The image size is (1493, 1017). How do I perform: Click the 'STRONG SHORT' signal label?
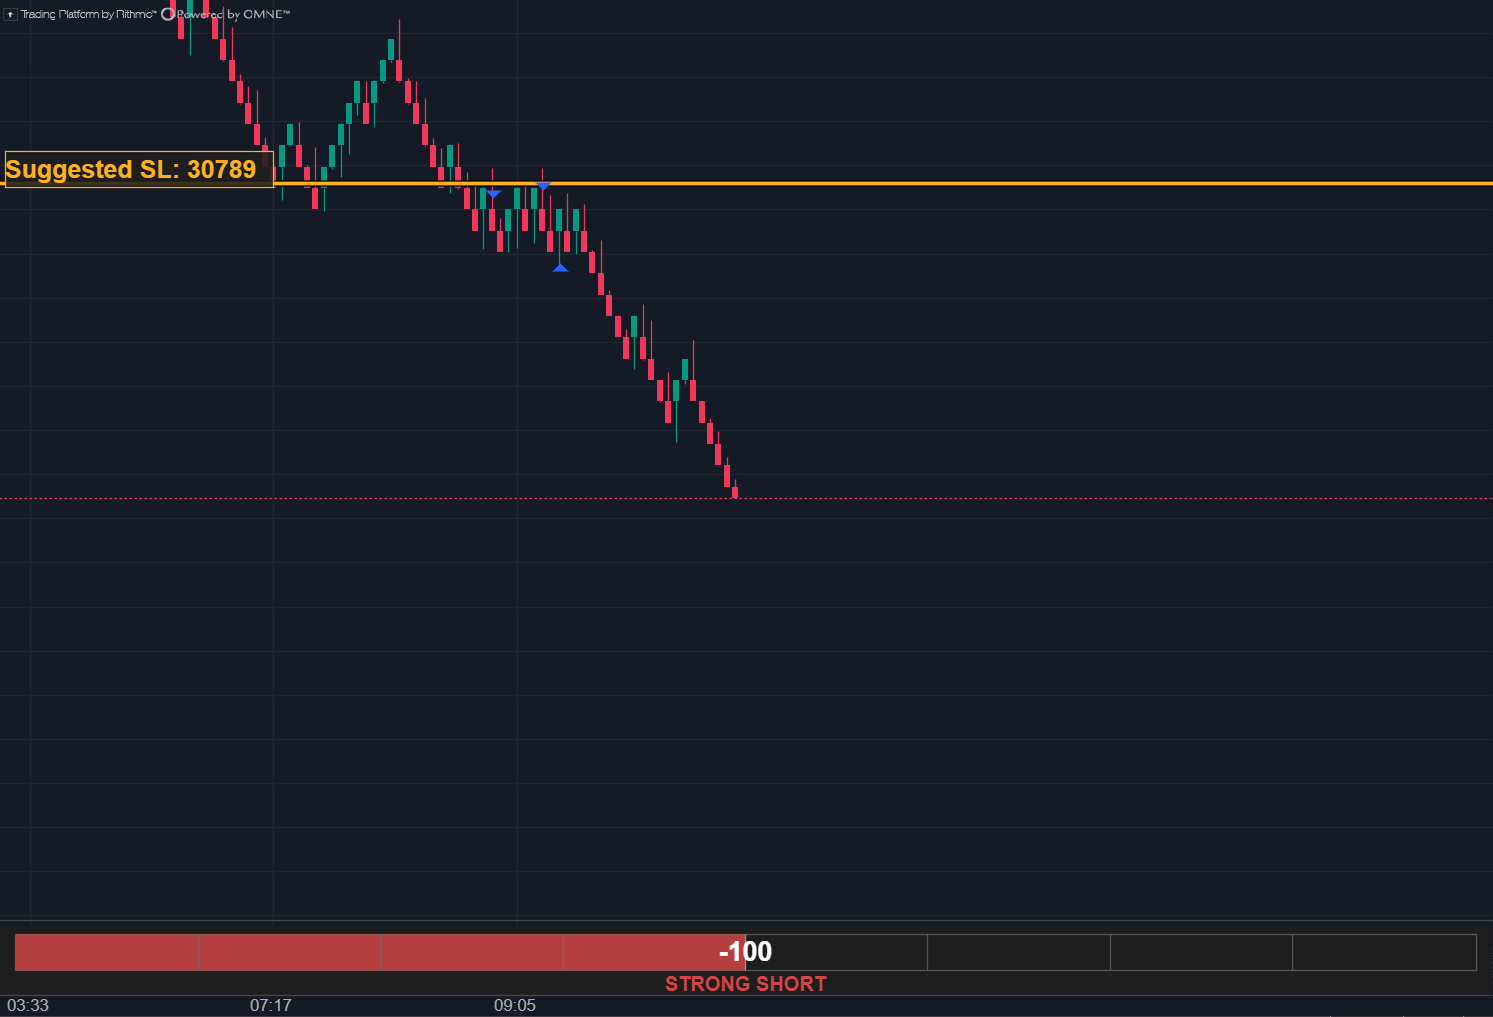click(746, 984)
